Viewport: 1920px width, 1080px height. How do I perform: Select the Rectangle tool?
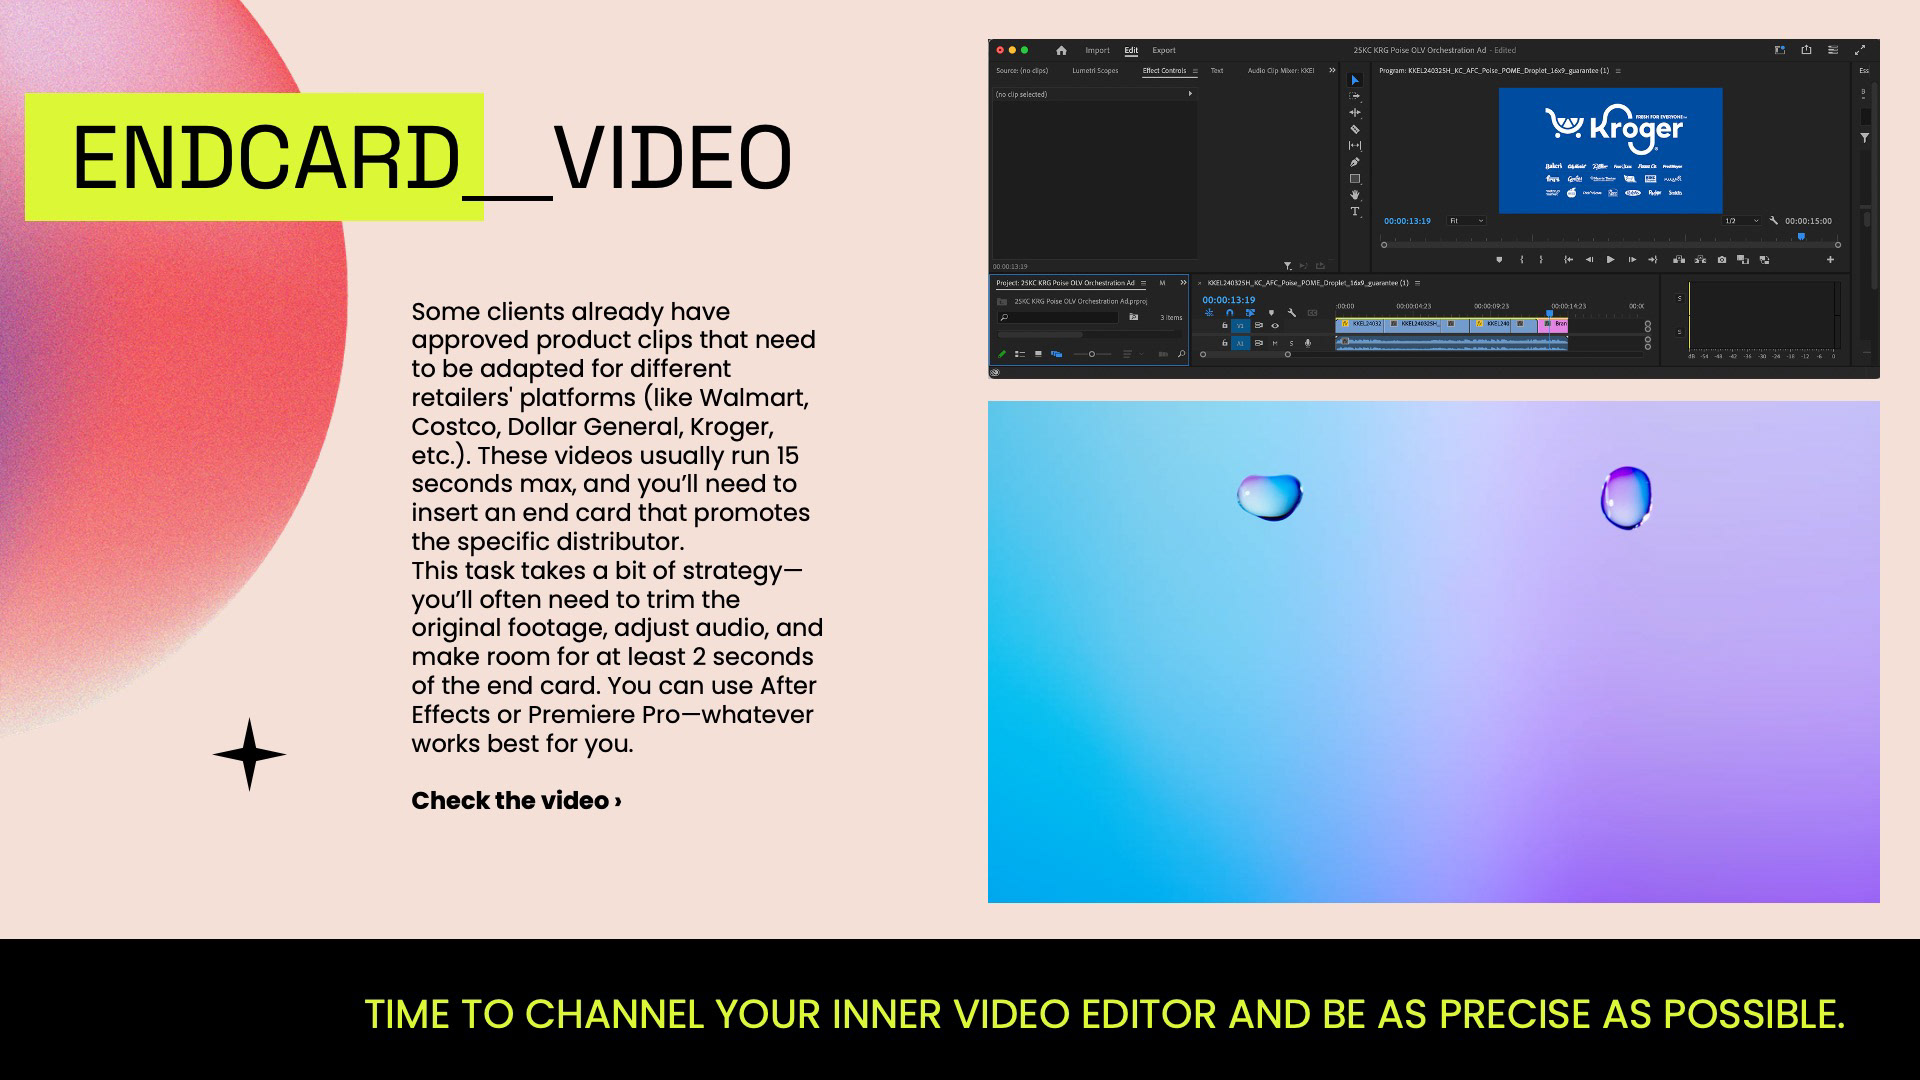point(1355,178)
